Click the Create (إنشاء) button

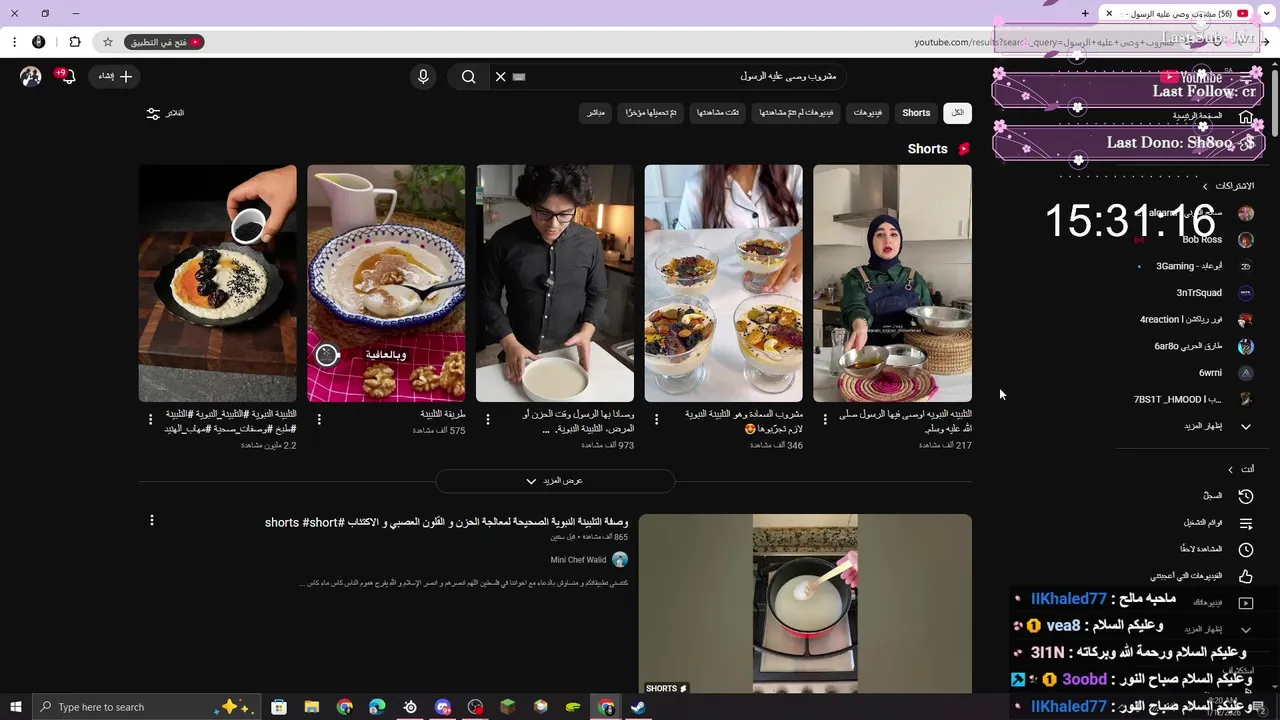click(x=115, y=76)
